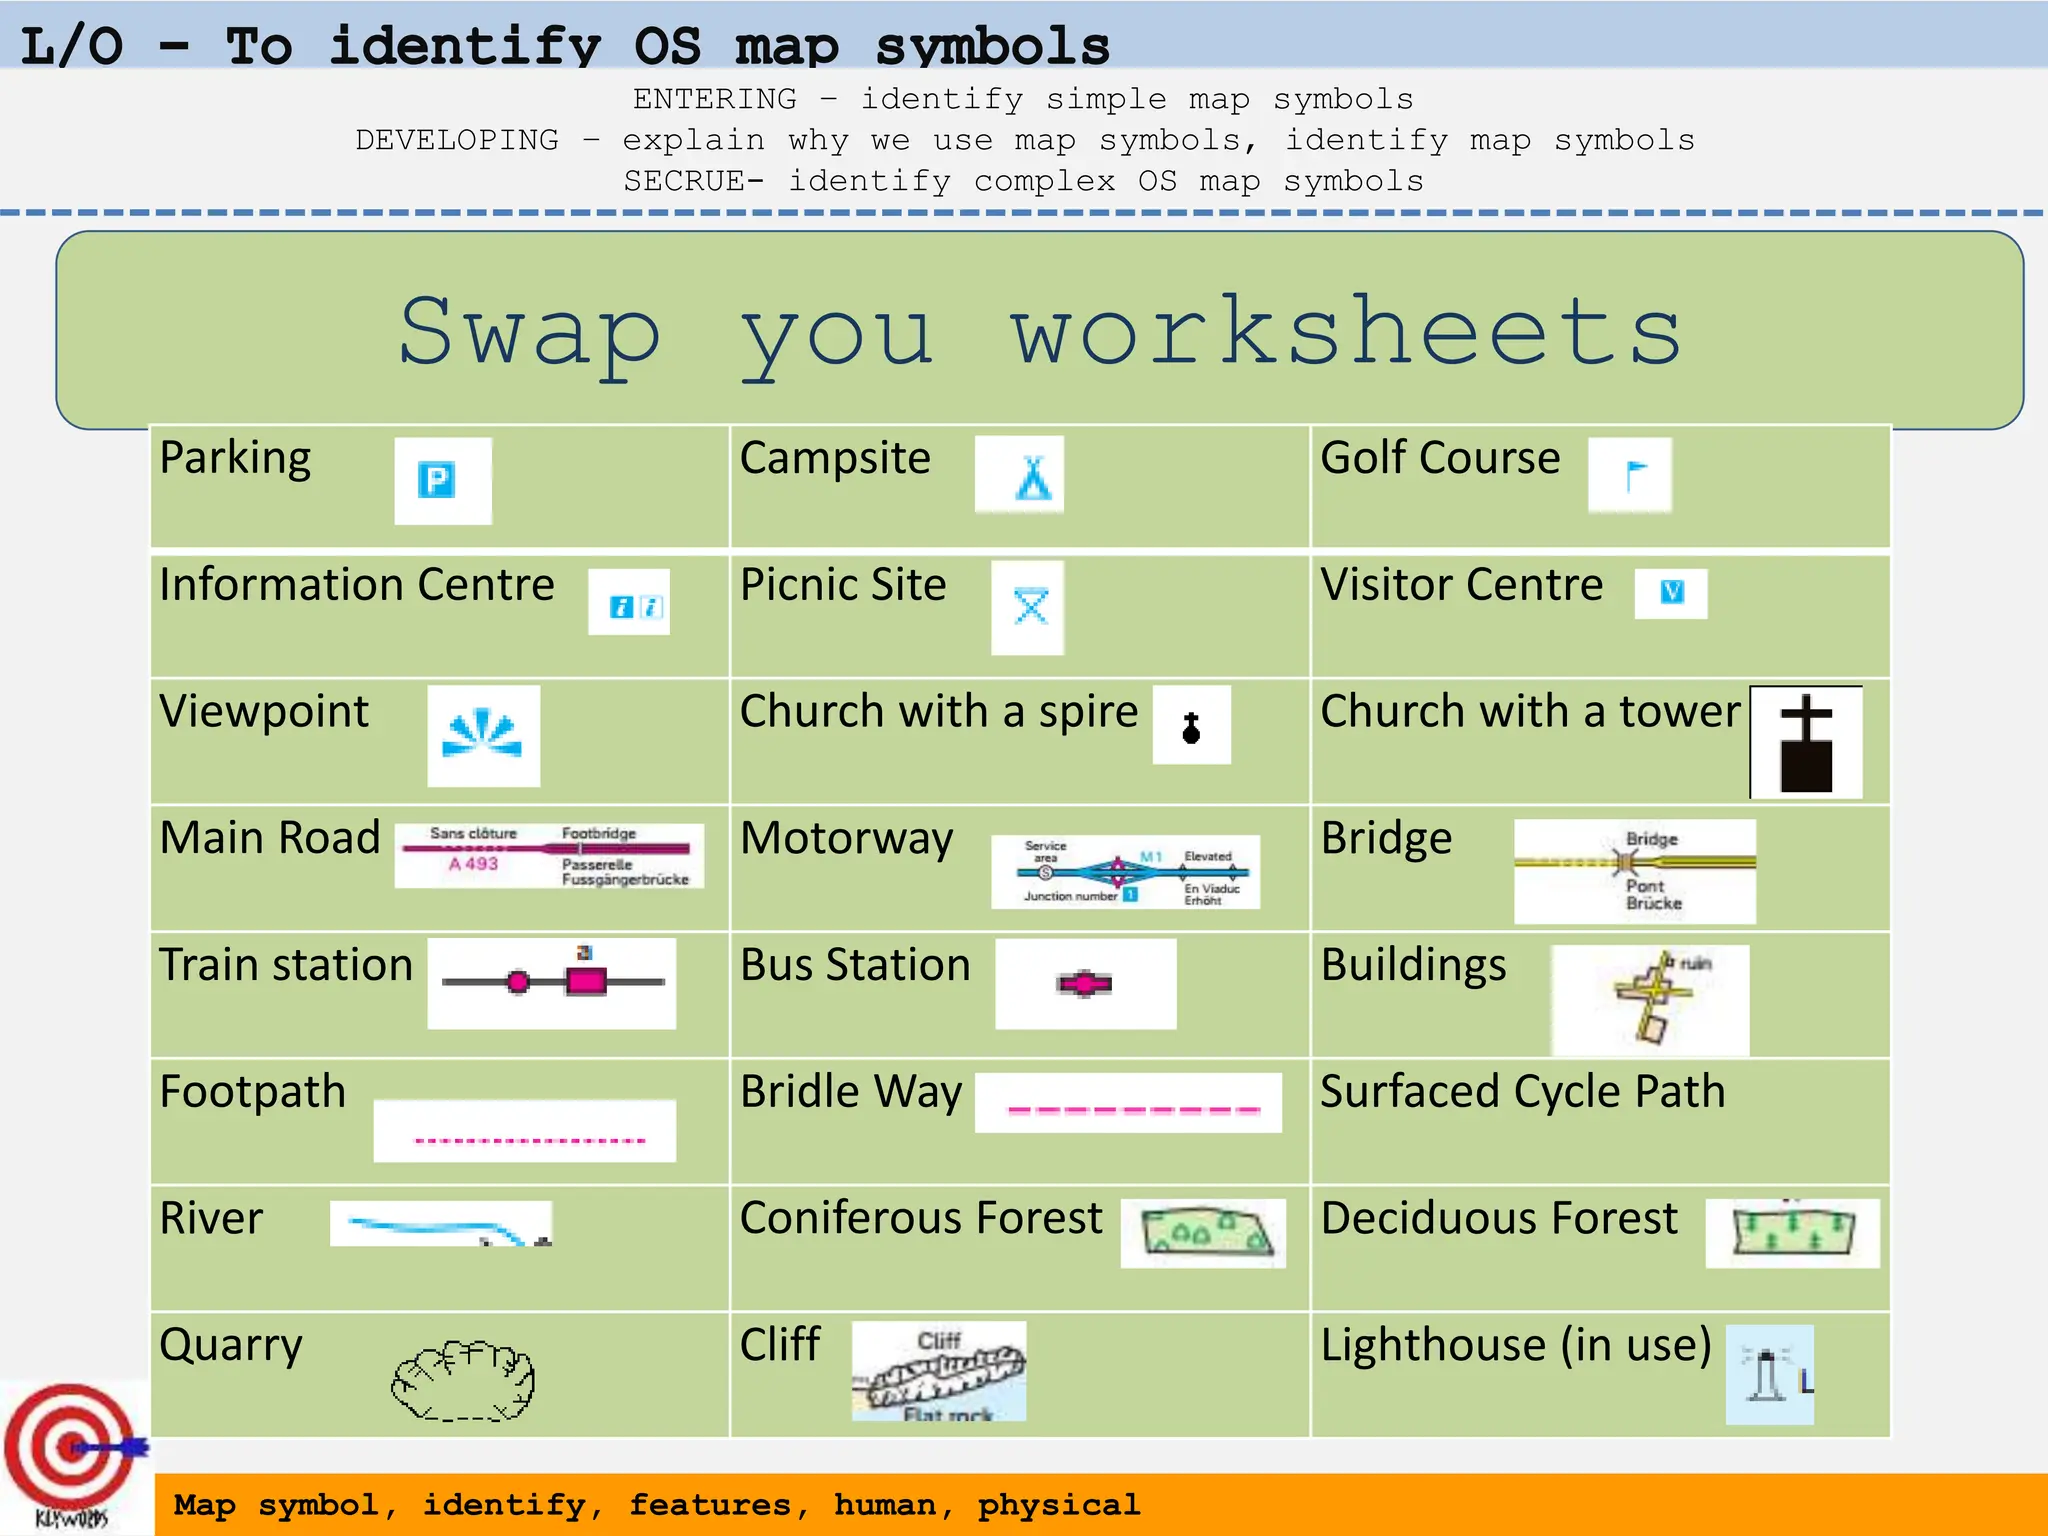Click the Swap you worksheets banner
Viewport: 2048px width, 1536px height.
pyautogui.click(x=1040, y=331)
